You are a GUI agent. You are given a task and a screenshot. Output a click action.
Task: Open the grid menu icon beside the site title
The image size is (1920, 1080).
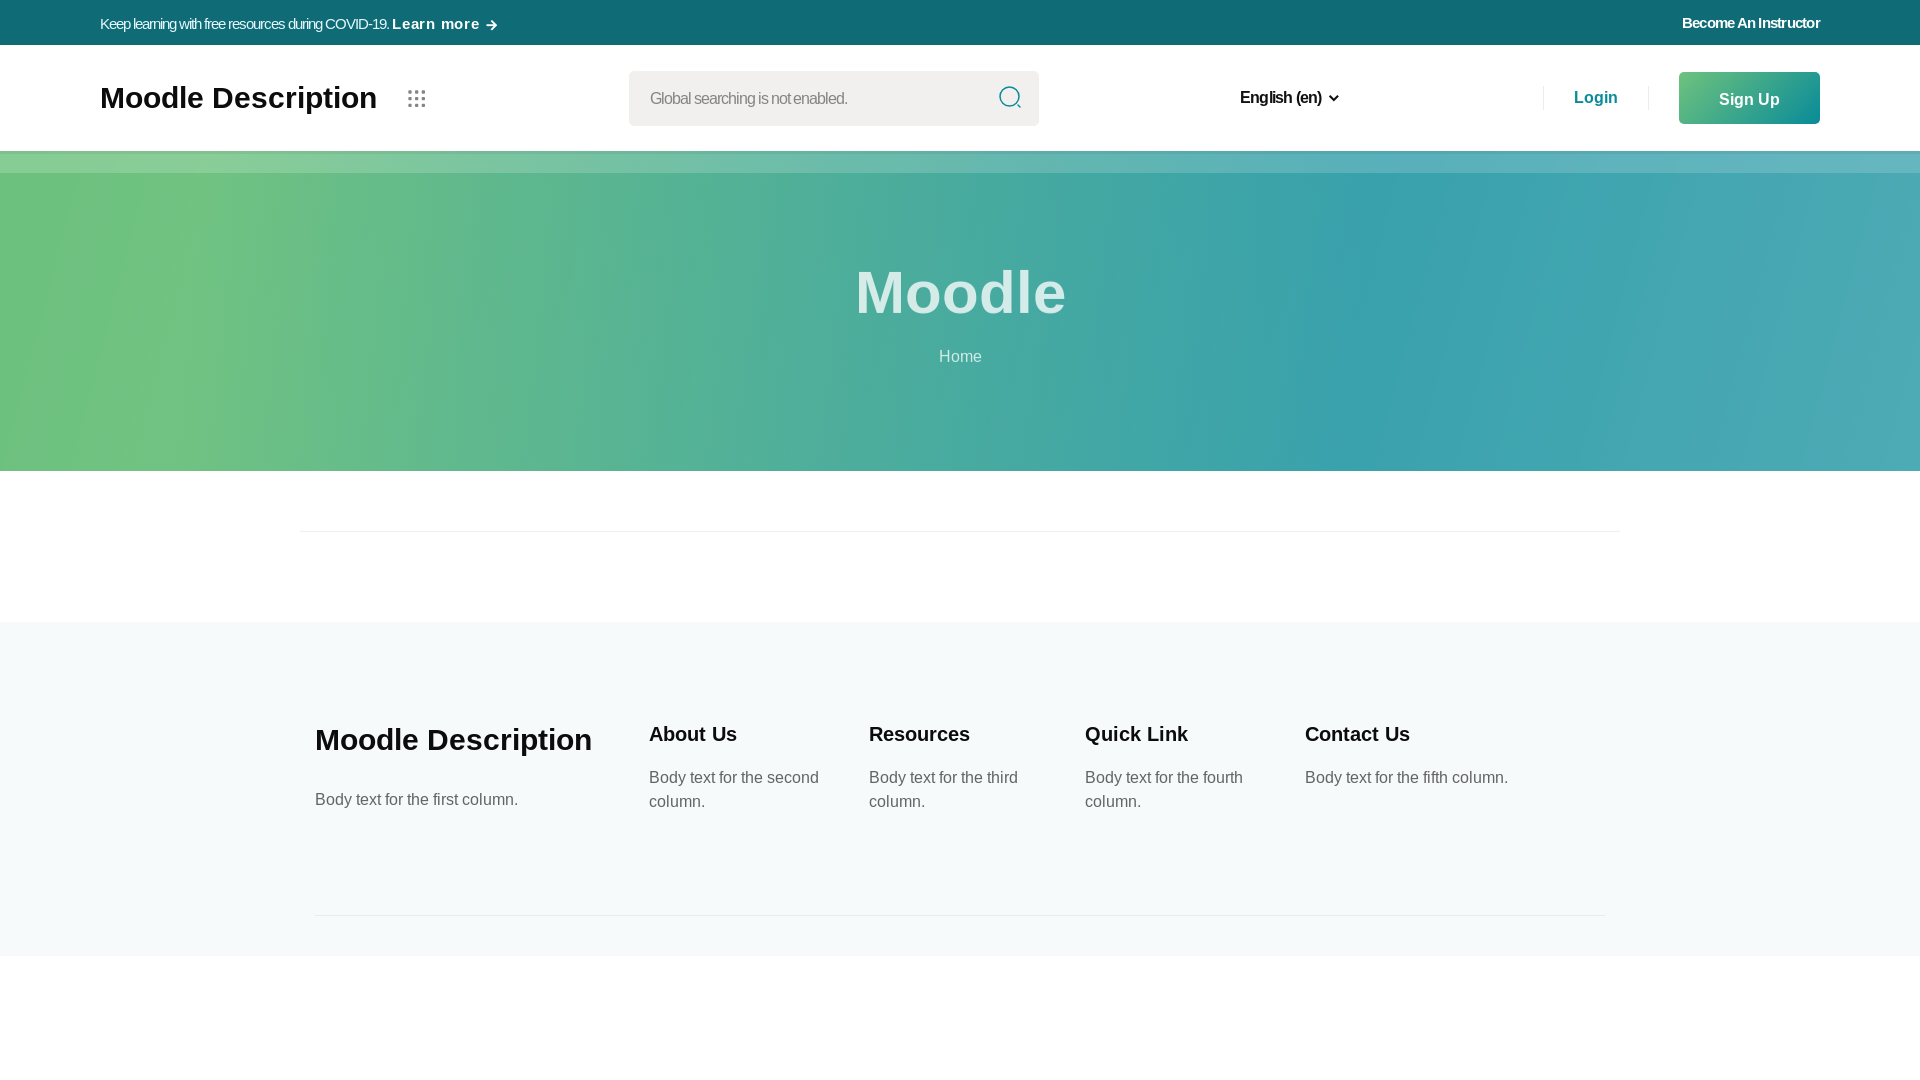click(x=417, y=98)
